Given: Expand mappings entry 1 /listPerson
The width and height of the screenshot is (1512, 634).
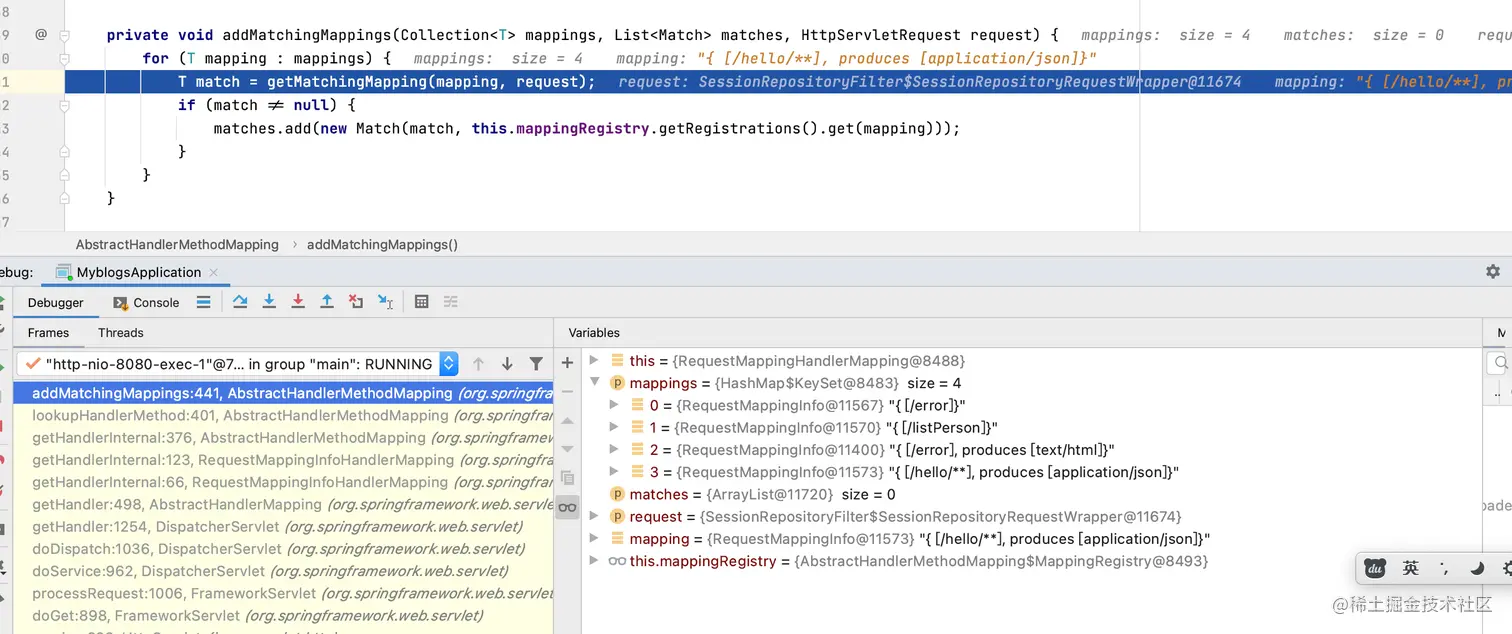Looking at the screenshot, I should [614, 427].
